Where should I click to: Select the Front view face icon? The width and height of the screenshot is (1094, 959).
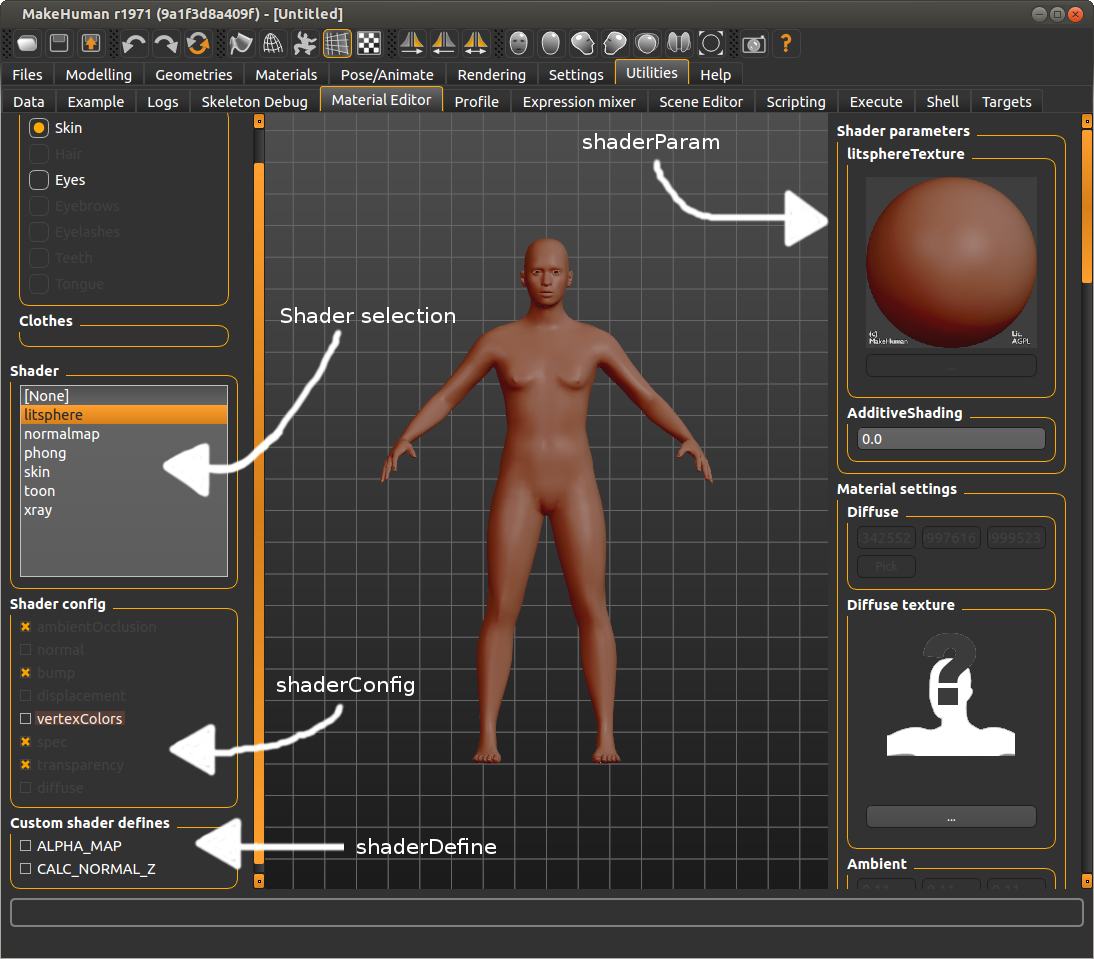point(518,44)
